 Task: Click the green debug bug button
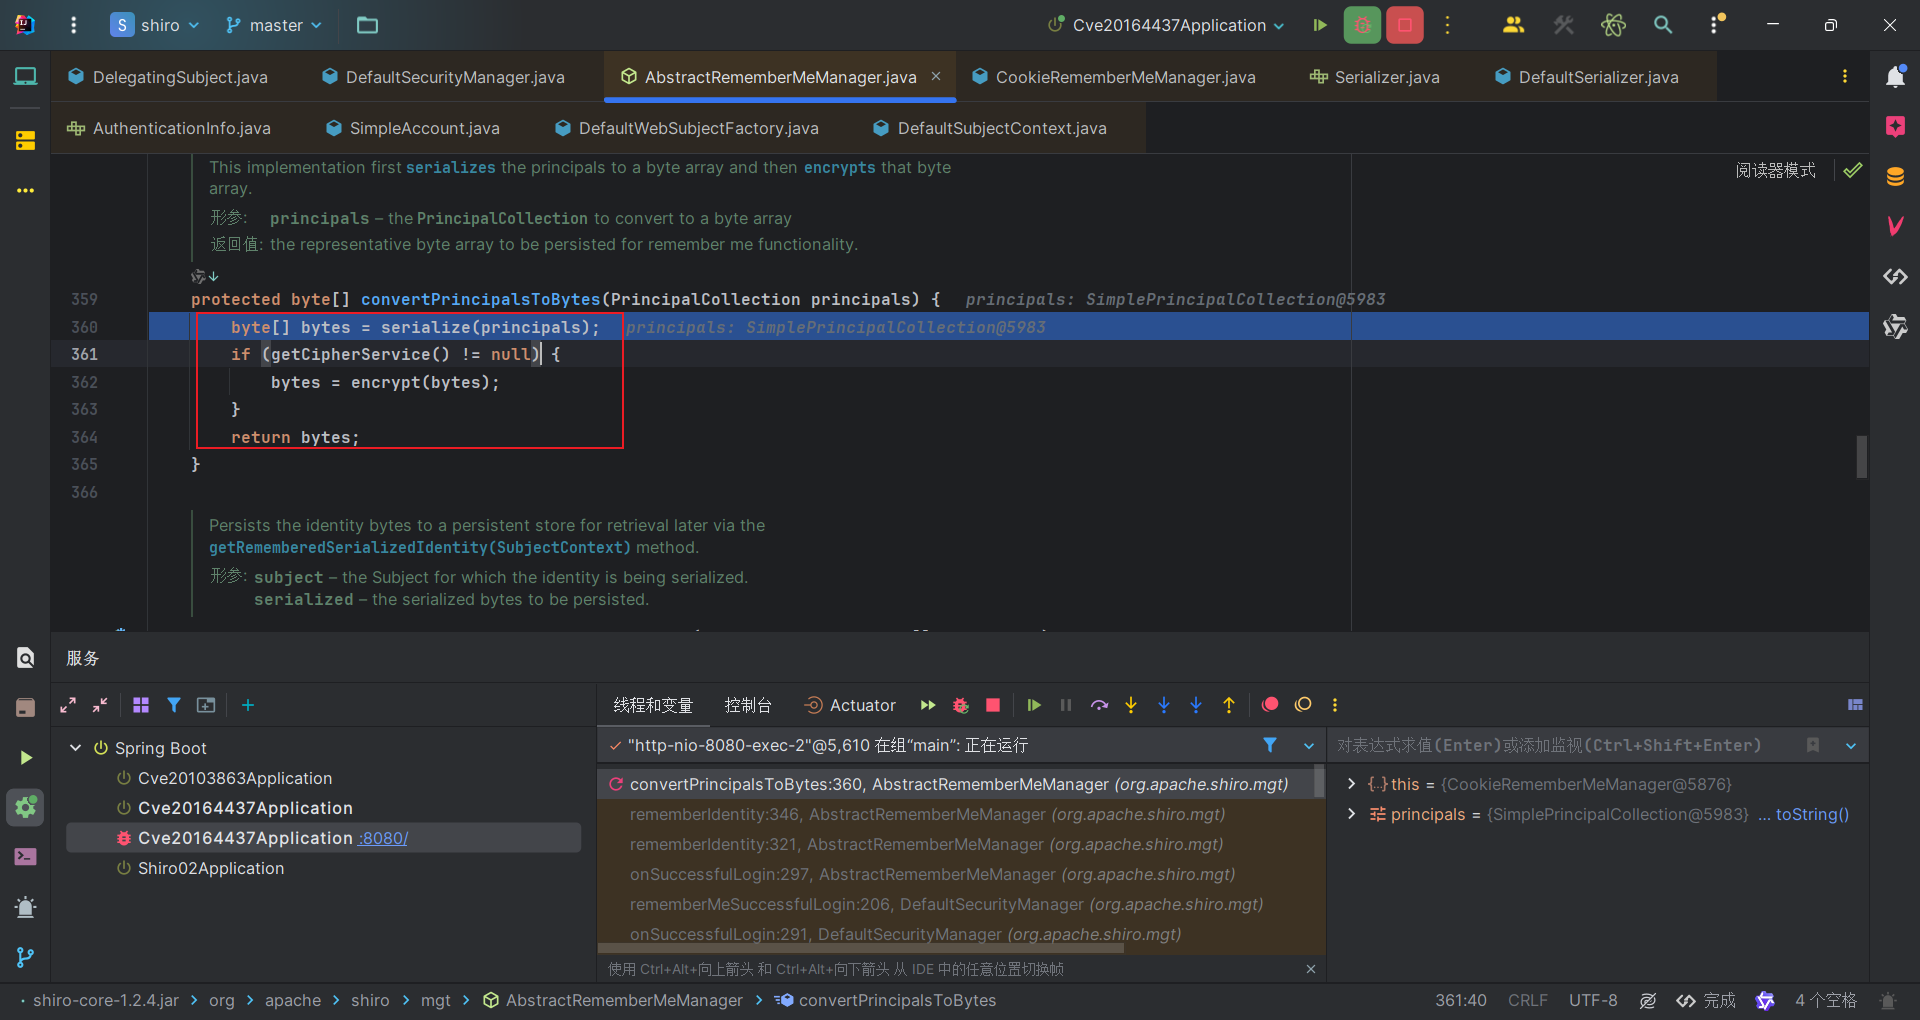[1362, 25]
